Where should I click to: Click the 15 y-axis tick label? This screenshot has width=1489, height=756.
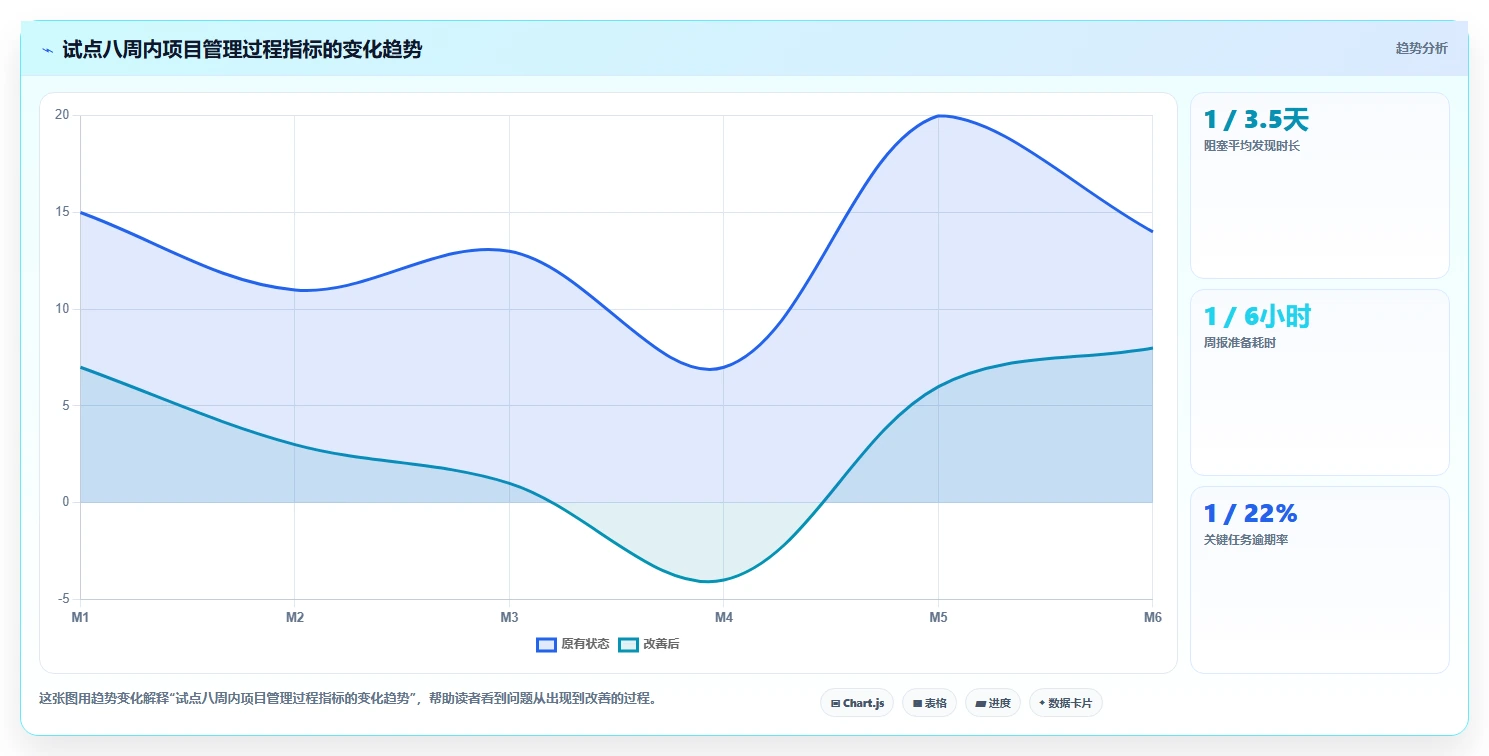[62, 212]
